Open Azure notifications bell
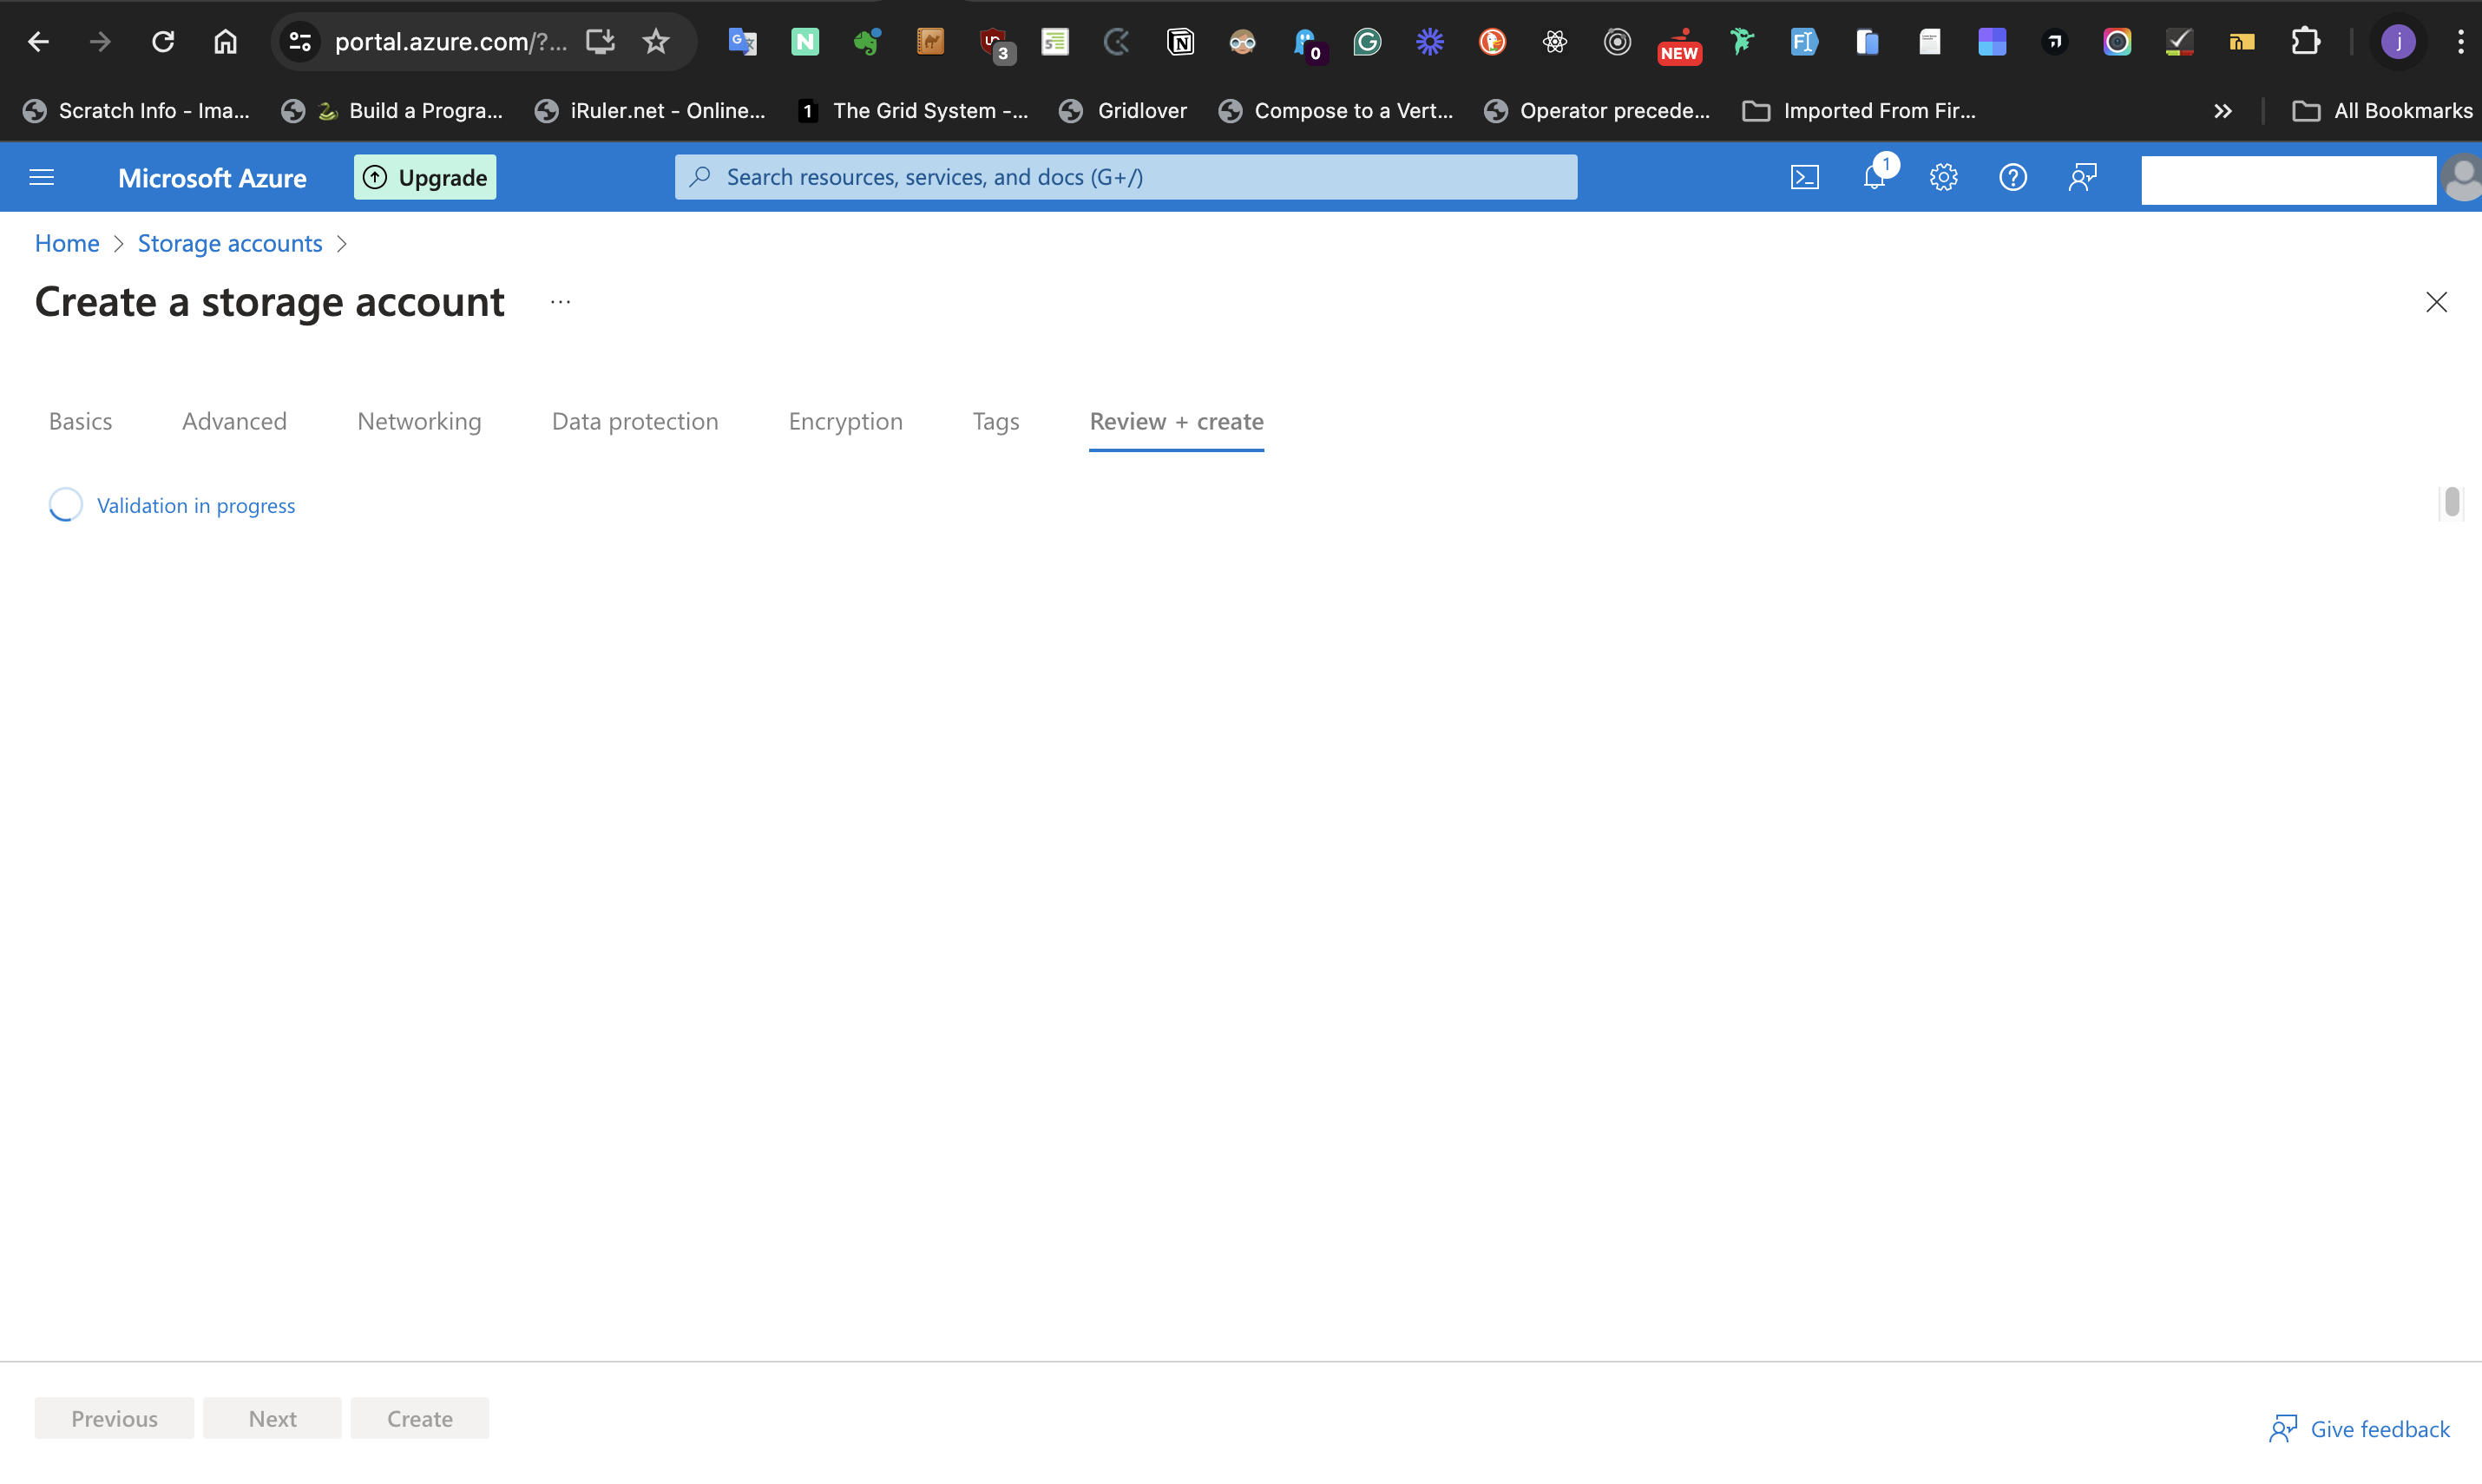 (x=1875, y=176)
